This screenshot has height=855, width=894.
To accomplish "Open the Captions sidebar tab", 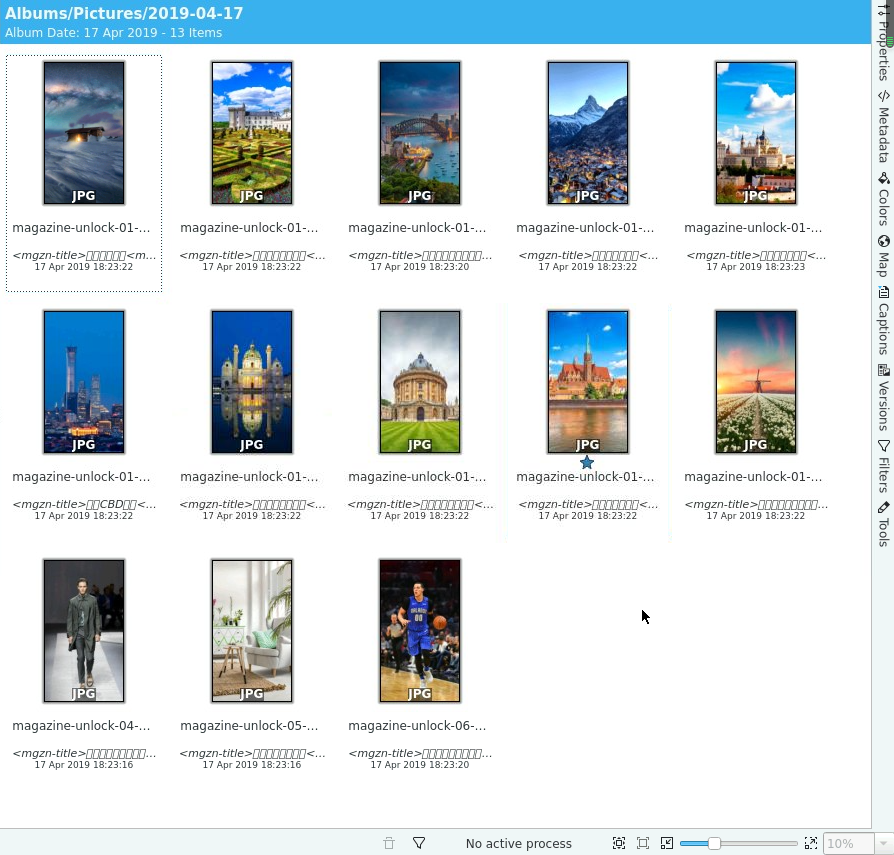I will point(883,321).
